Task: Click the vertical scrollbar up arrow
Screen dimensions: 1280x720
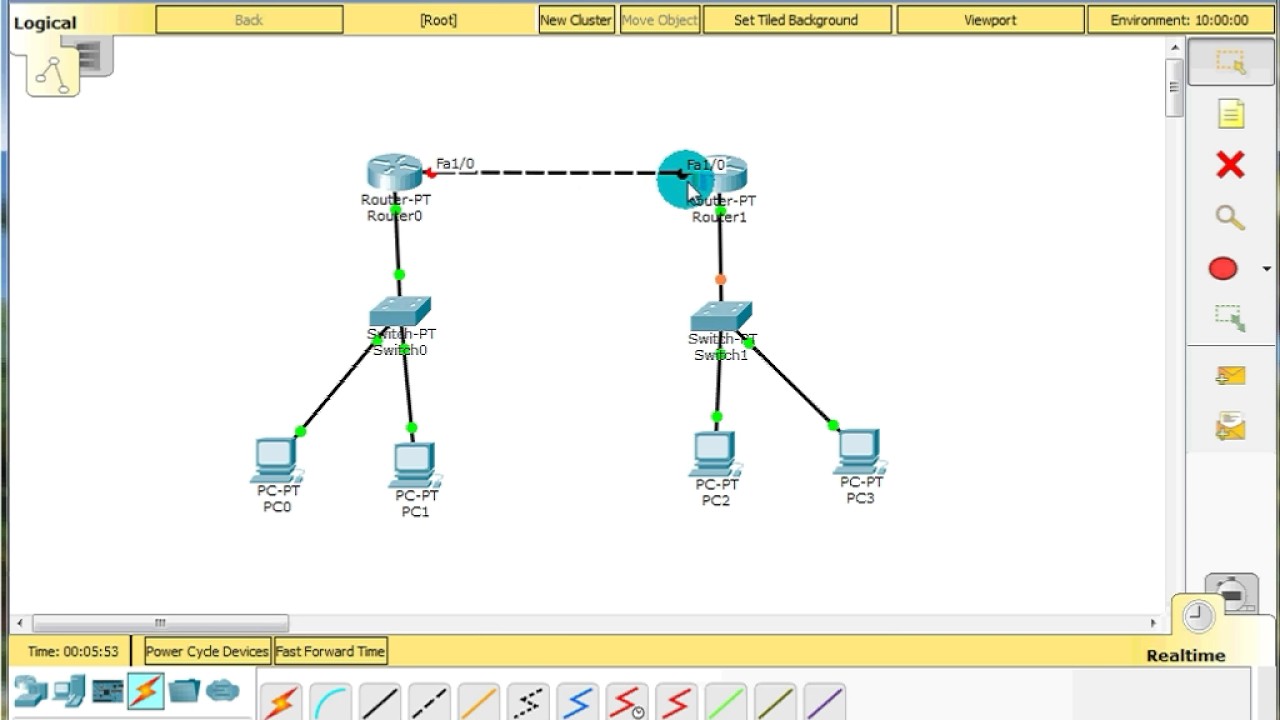Action: (x=1175, y=46)
